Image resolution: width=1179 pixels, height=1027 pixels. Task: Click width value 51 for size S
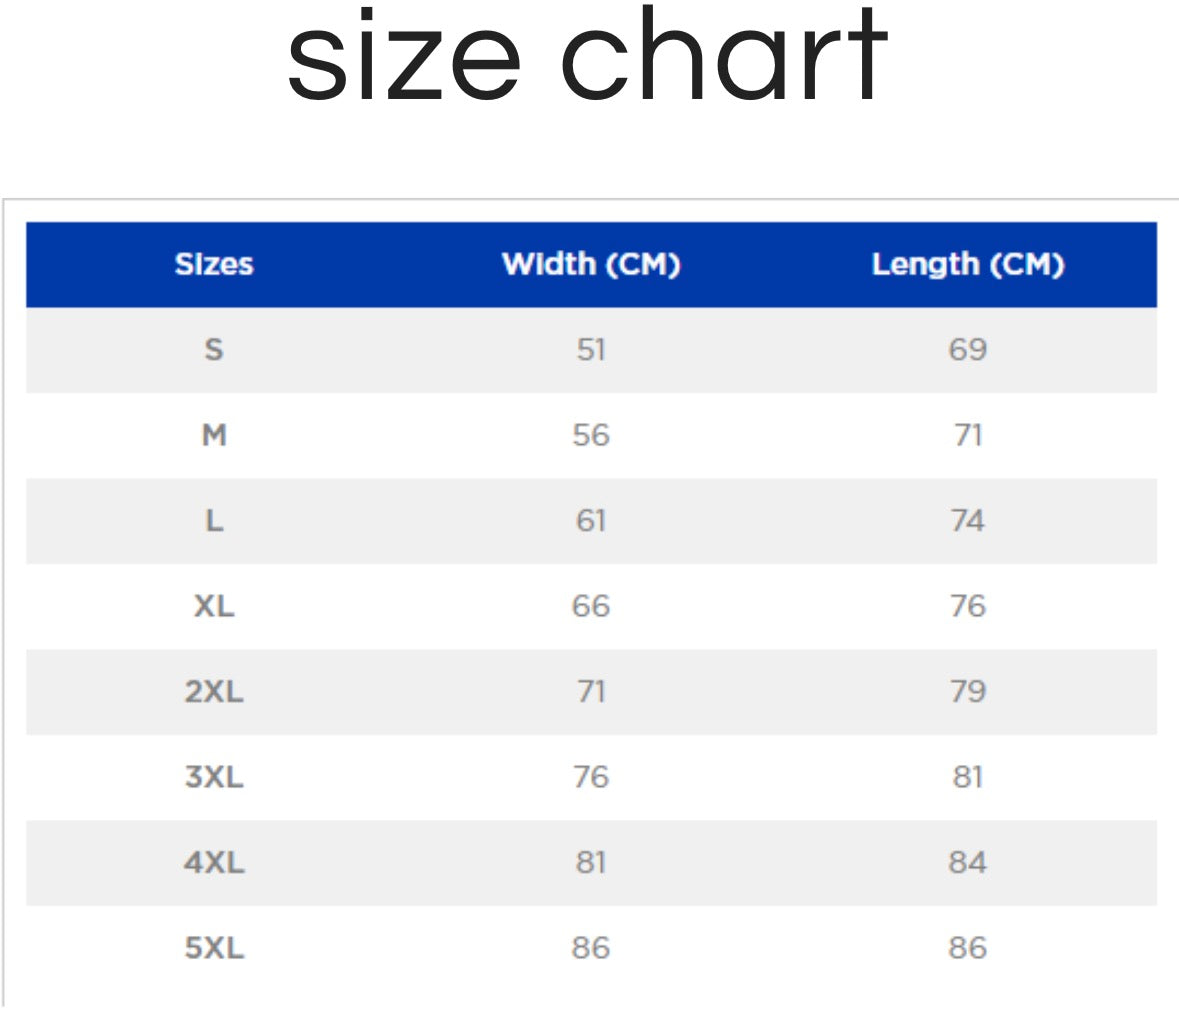click(x=591, y=349)
